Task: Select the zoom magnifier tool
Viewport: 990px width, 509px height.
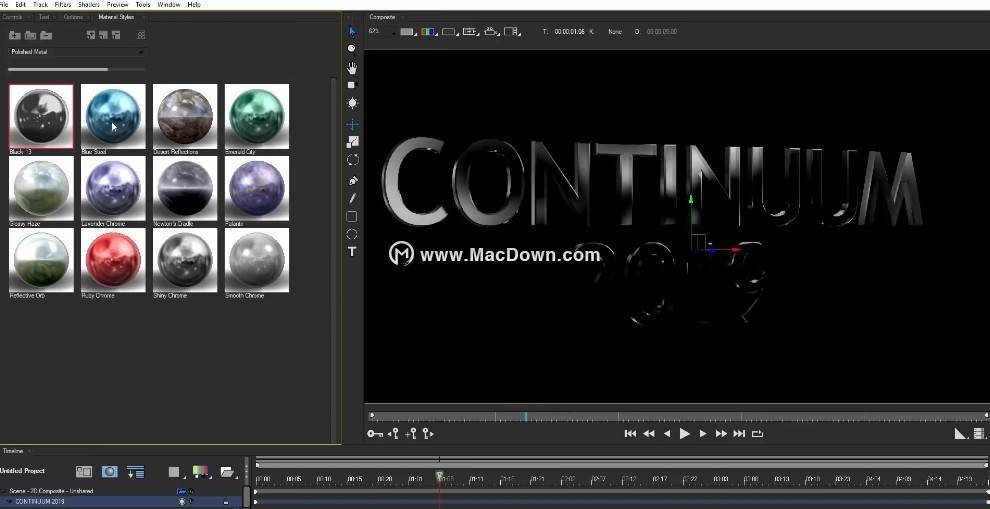Action: [352, 49]
